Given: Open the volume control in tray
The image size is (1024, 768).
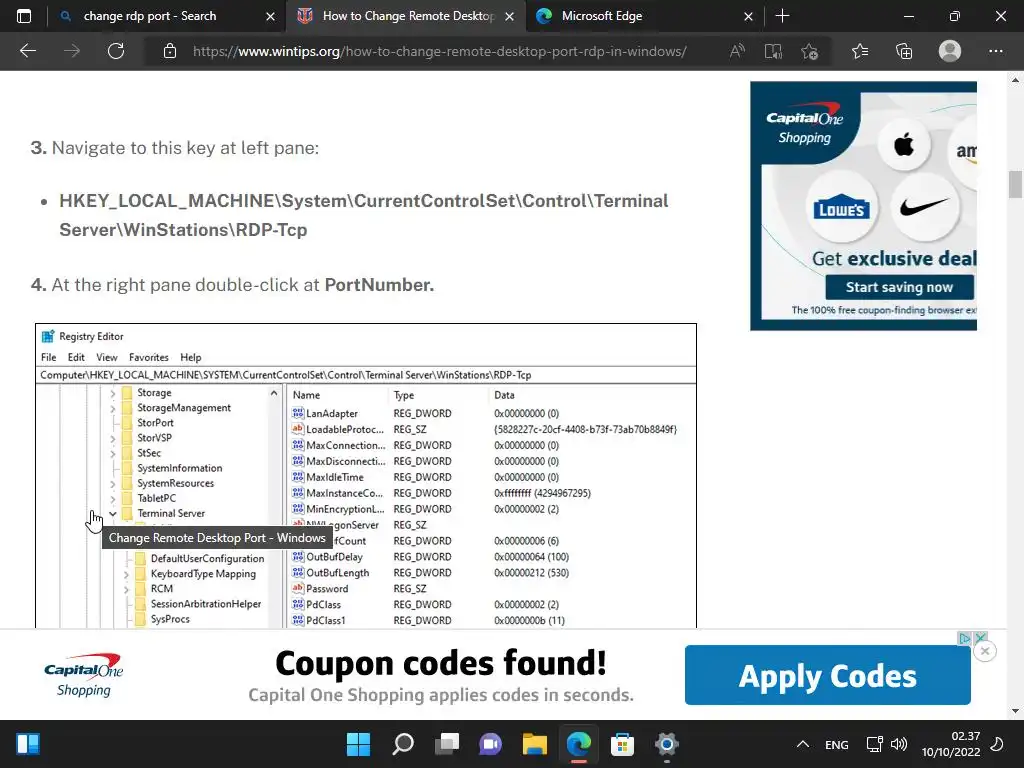Looking at the screenshot, I should click(899, 744).
